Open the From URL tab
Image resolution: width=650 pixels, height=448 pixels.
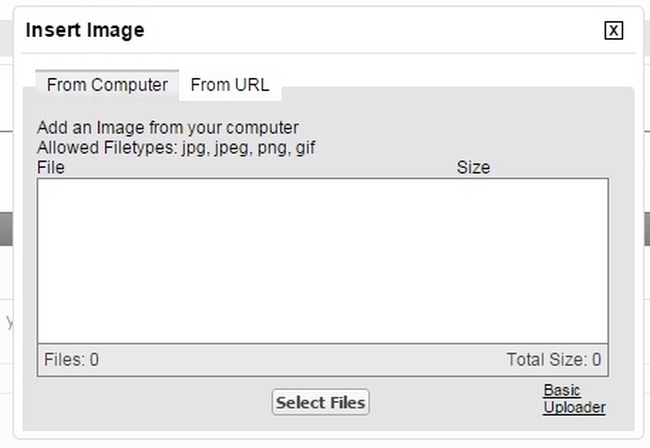[x=230, y=85]
